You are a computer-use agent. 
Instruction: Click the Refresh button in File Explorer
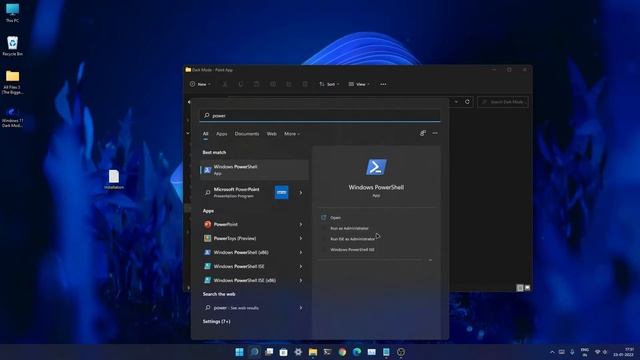(467, 102)
